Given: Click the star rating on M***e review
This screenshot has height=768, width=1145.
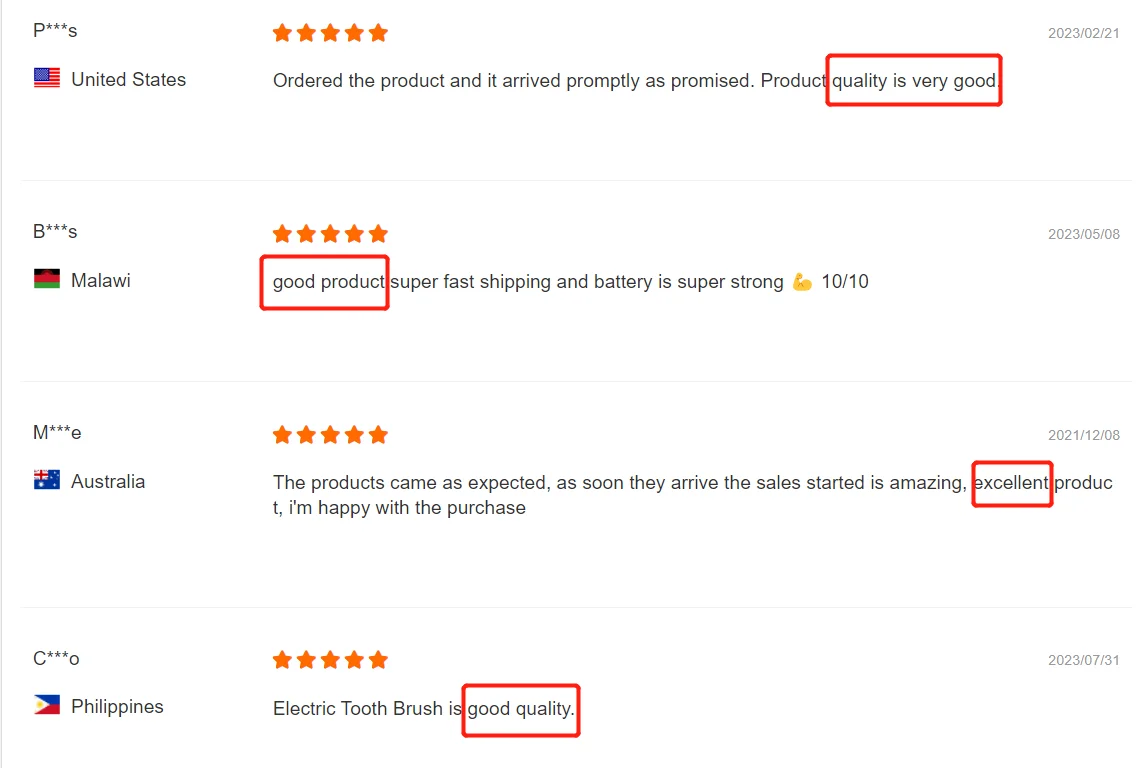Looking at the screenshot, I should click(330, 435).
